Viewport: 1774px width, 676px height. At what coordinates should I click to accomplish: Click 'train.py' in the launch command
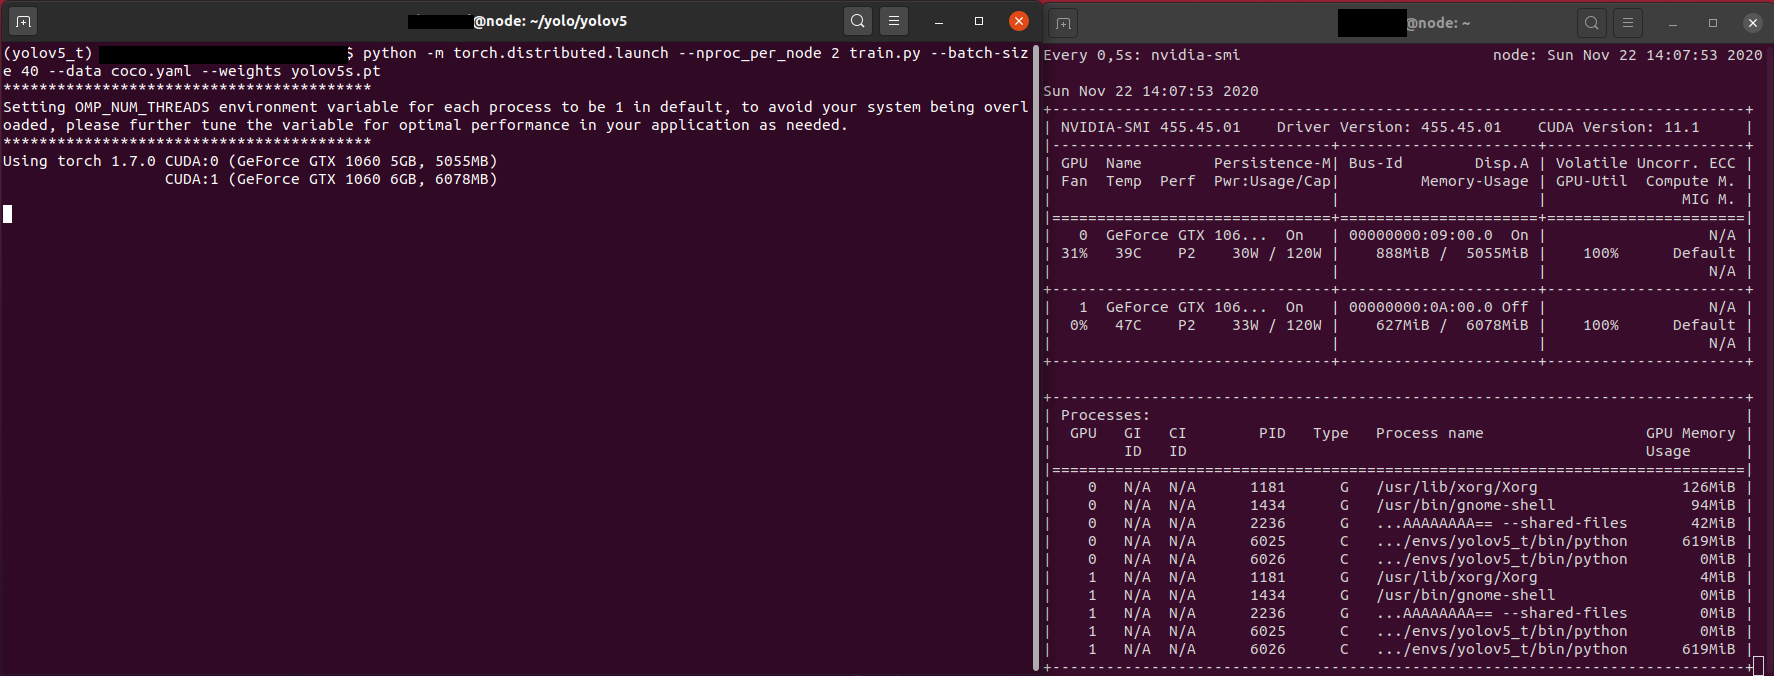885,53
